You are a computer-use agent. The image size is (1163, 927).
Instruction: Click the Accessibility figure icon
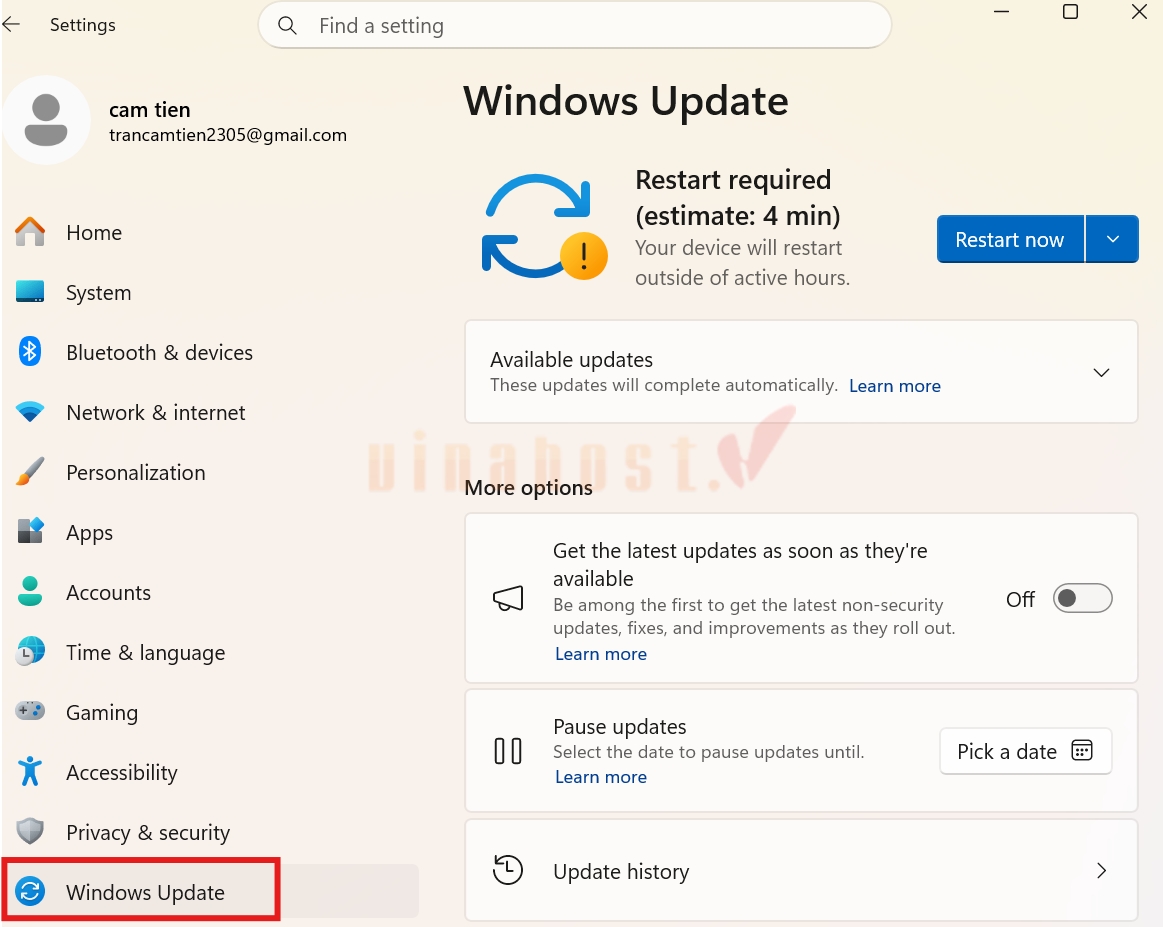(30, 771)
